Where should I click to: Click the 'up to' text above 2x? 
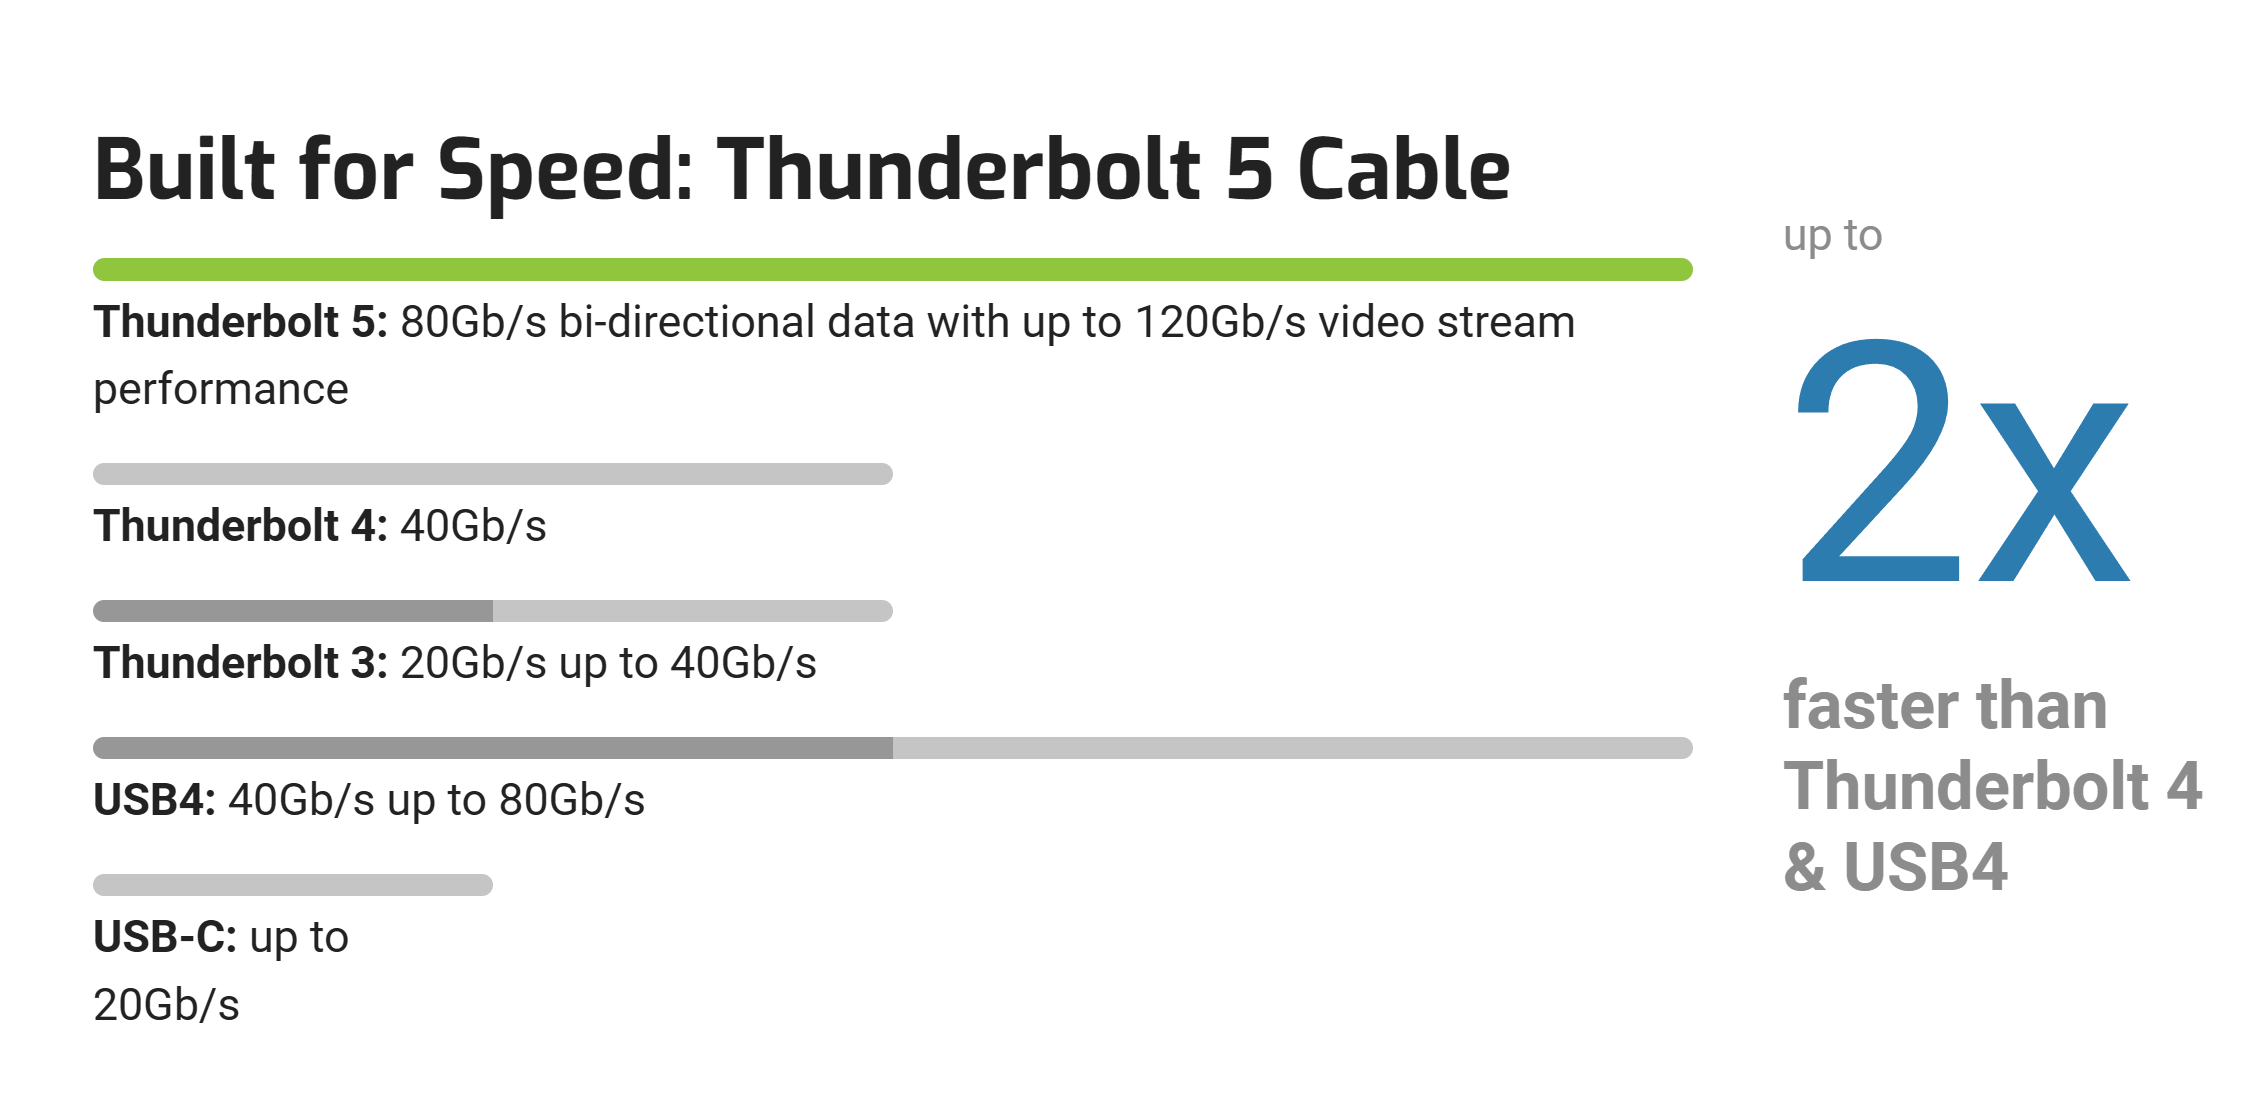[1833, 237]
